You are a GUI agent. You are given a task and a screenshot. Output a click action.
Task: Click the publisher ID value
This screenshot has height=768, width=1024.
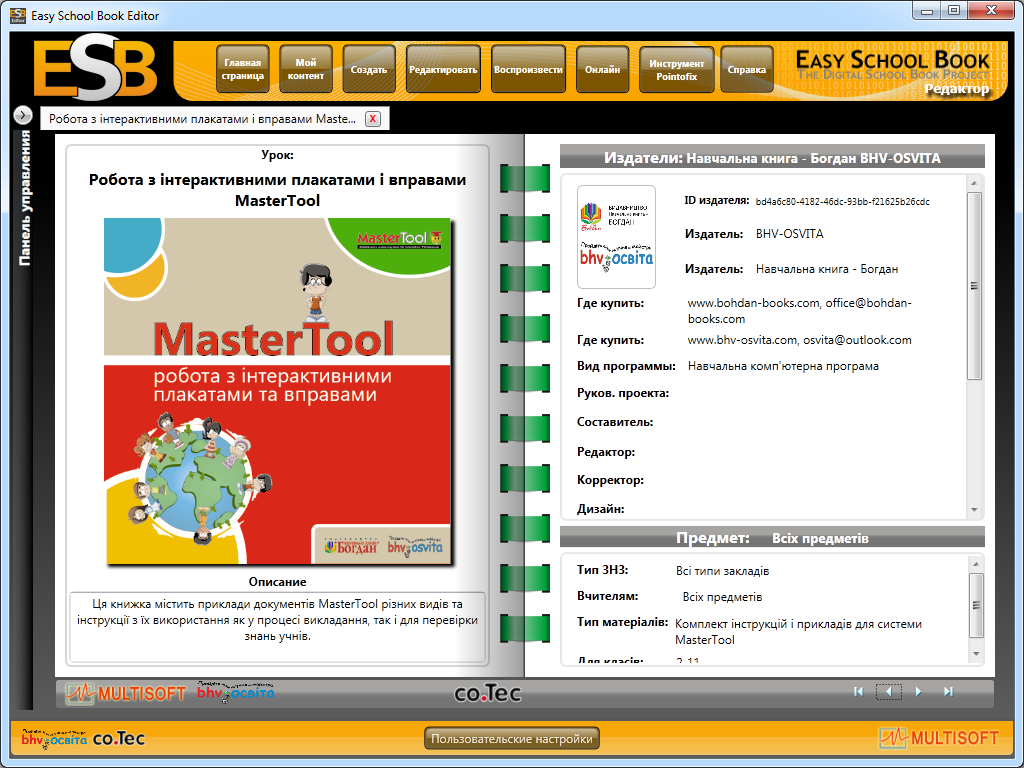842,201
